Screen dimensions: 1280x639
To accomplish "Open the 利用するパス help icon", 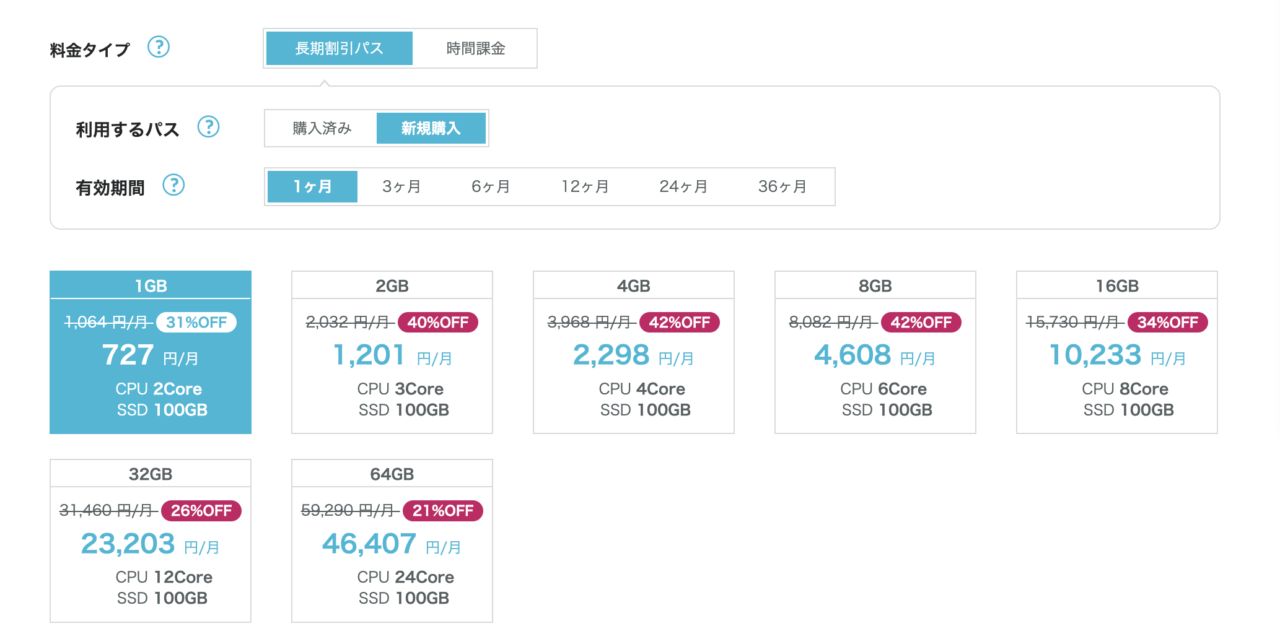I will pyautogui.click(x=208, y=128).
